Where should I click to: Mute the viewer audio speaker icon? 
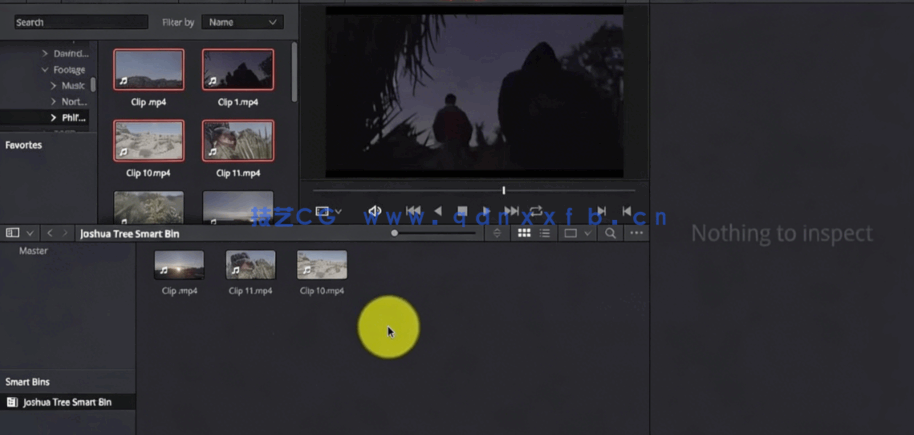[x=375, y=211]
